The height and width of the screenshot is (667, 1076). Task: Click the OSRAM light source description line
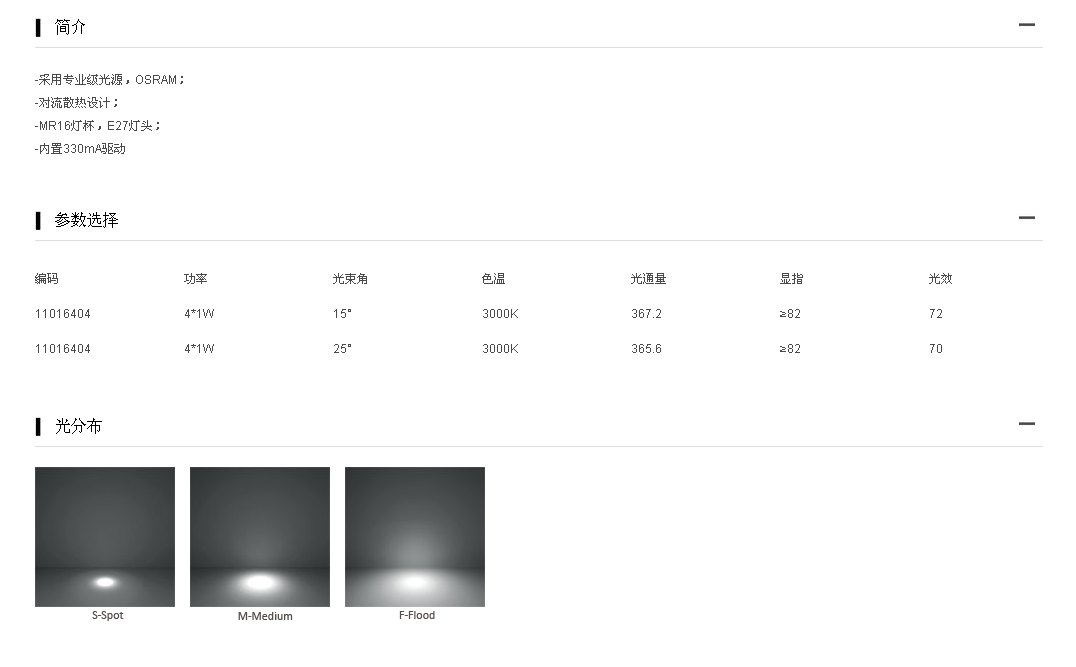pyautogui.click(x=110, y=79)
